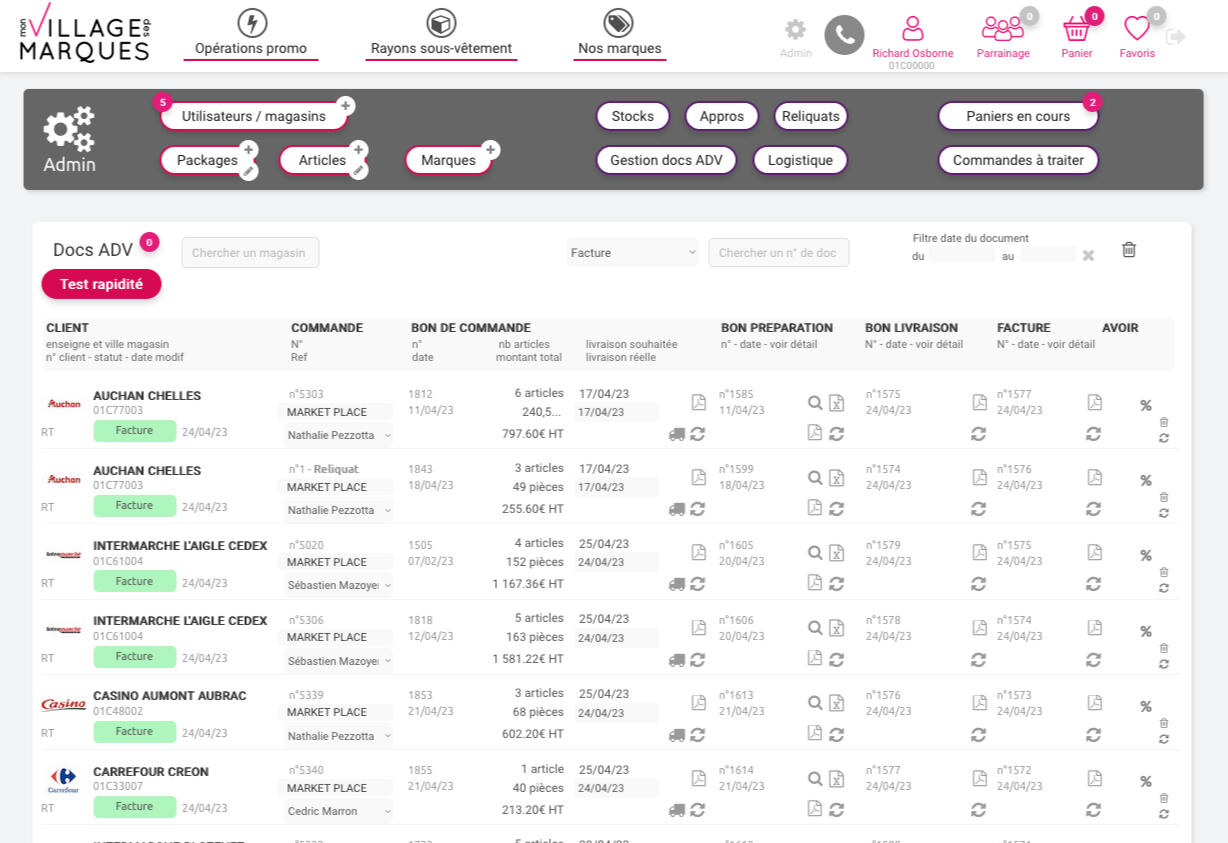Click the percent avoir icon for order n°5303

(1146, 405)
